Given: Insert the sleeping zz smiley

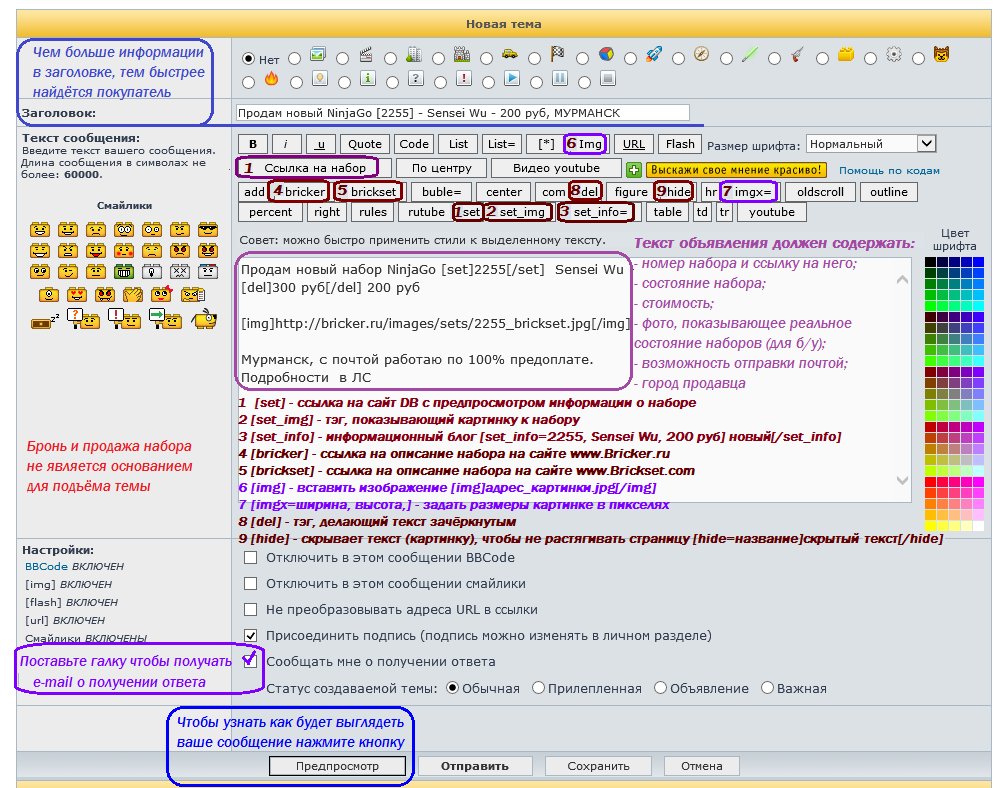Looking at the screenshot, I should [x=45, y=320].
